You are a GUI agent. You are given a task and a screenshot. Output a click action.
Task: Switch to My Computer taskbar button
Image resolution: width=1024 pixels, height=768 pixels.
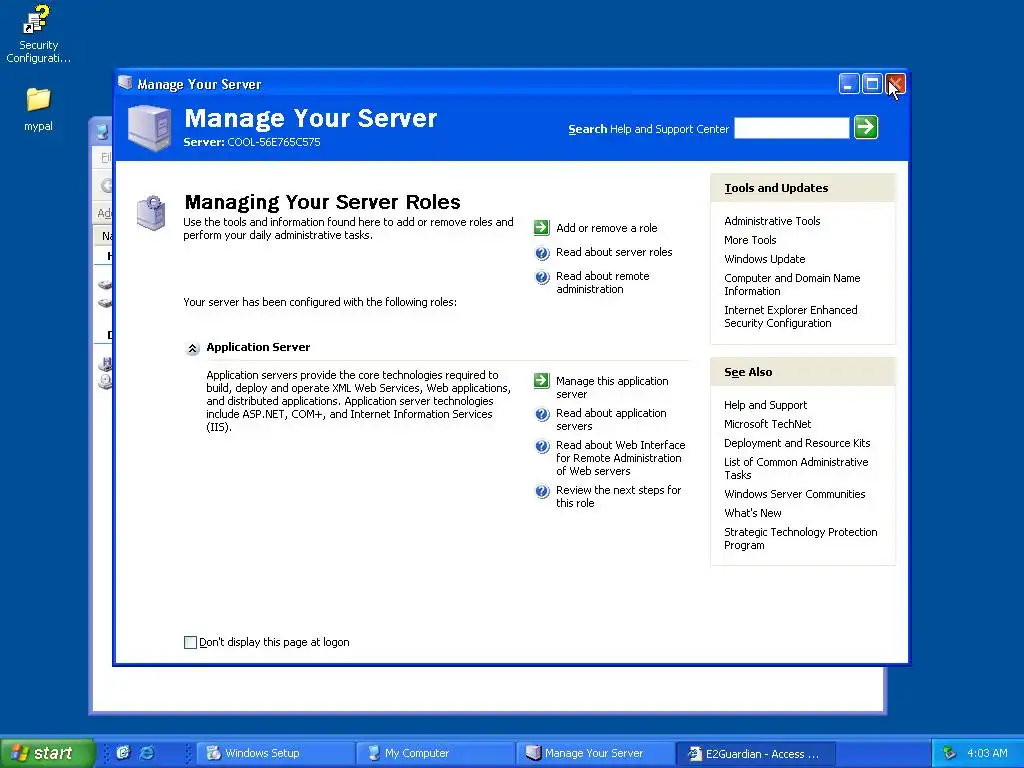pos(436,753)
